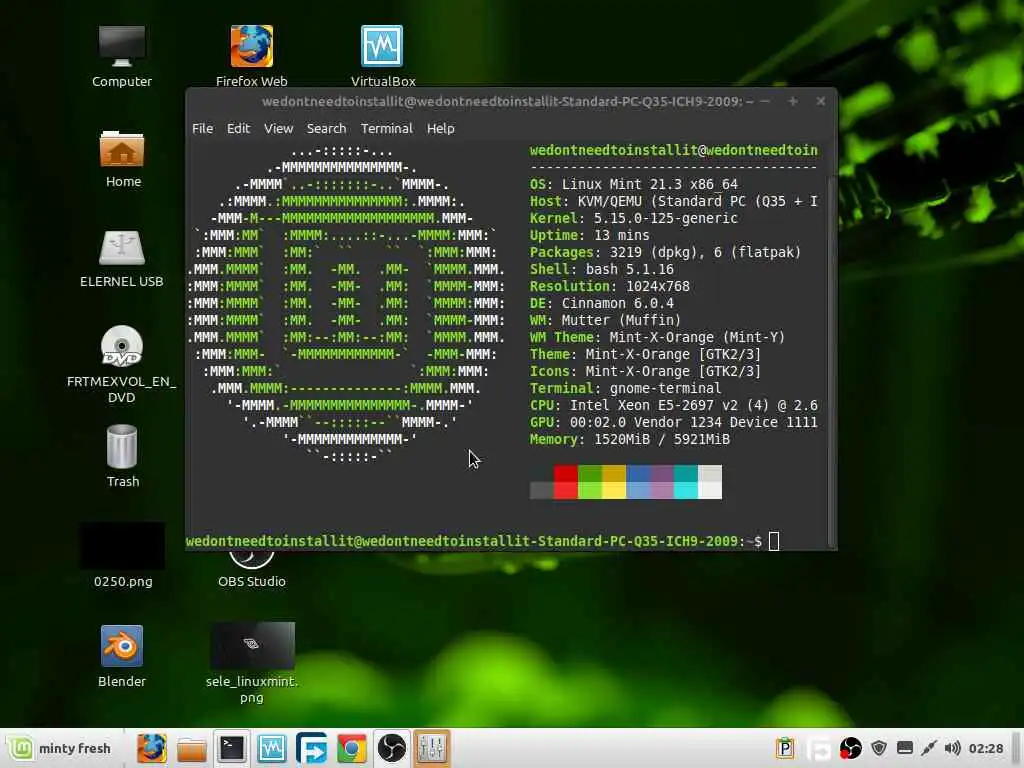Open the file manager folder icon in panel

point(191,749)
